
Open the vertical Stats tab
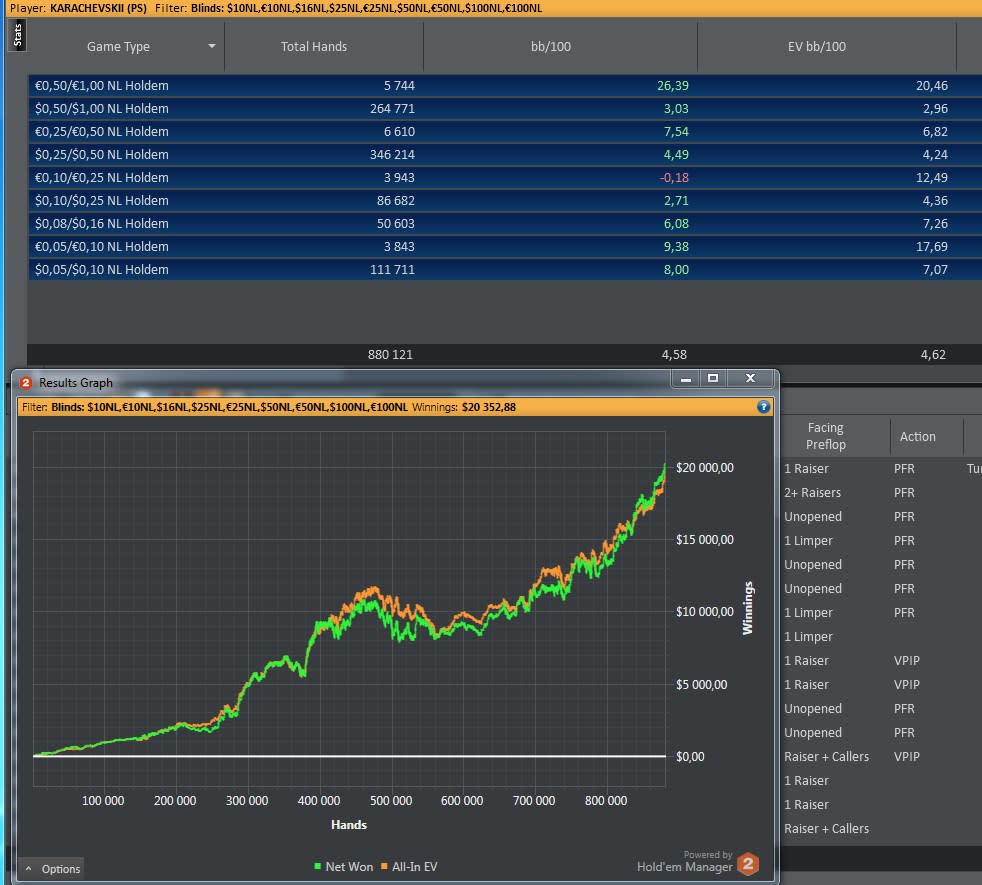pyautogui.click(x=17, y=35)
